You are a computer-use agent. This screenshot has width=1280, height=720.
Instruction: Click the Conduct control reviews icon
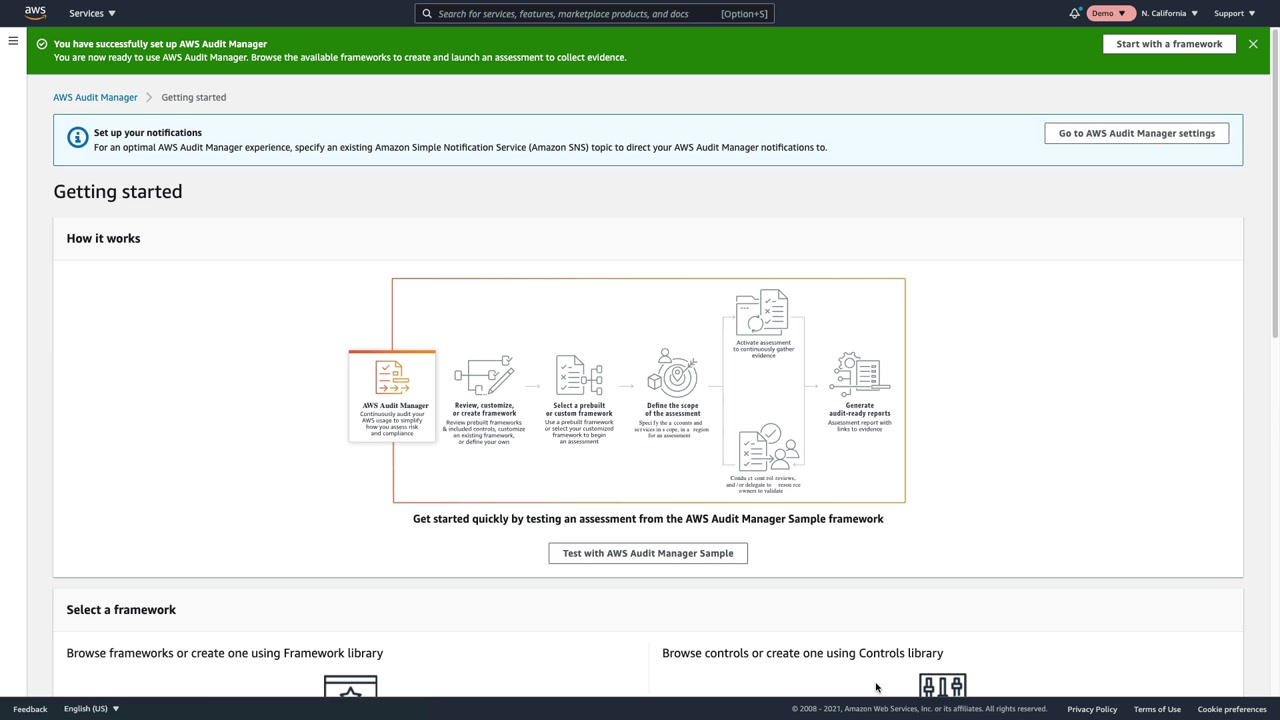(x=768, y=447)
